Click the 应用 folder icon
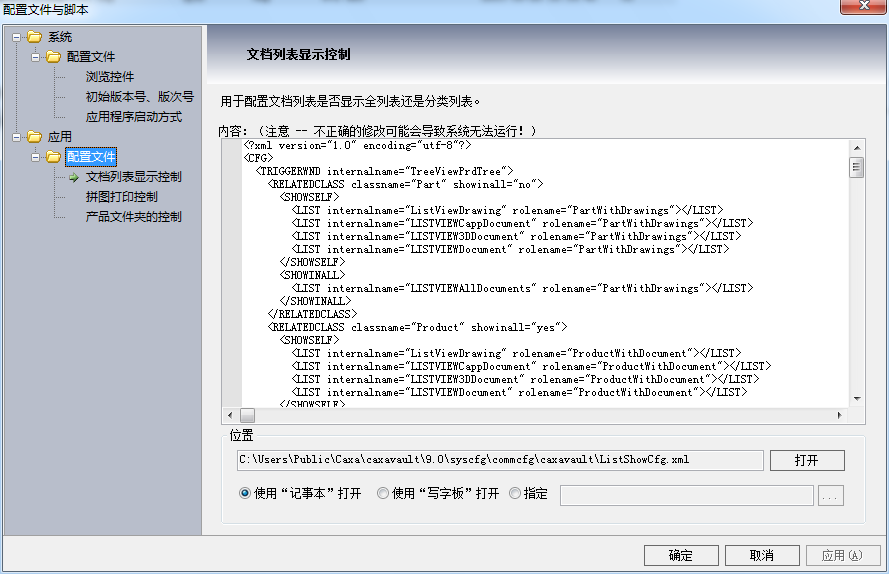 click(35, 137)
